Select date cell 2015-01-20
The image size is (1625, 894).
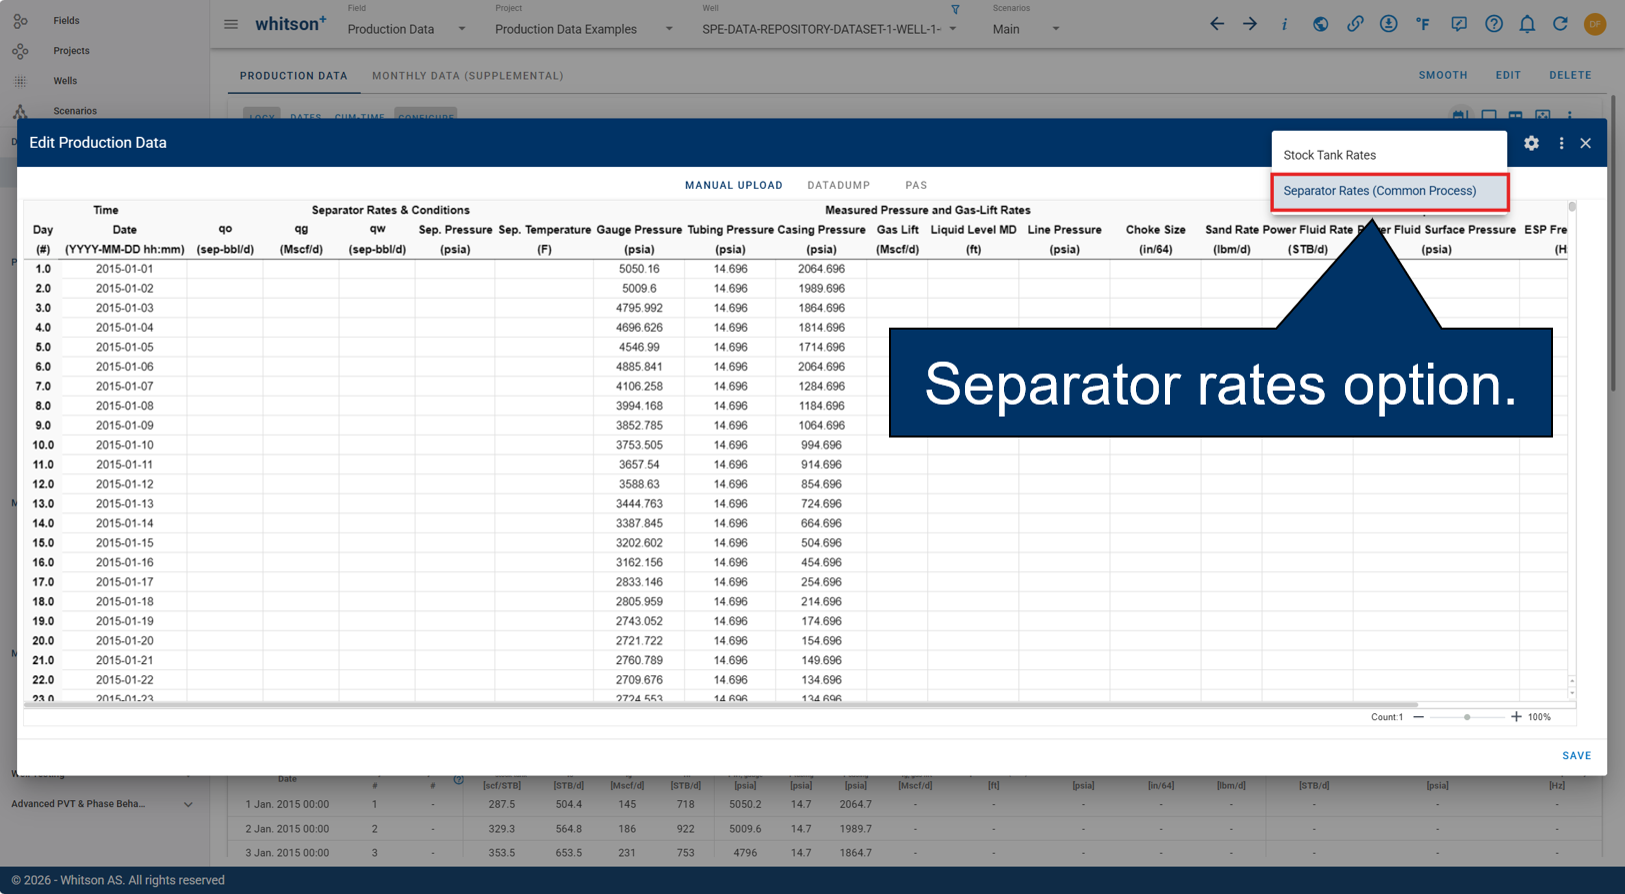tap(124, 641)
